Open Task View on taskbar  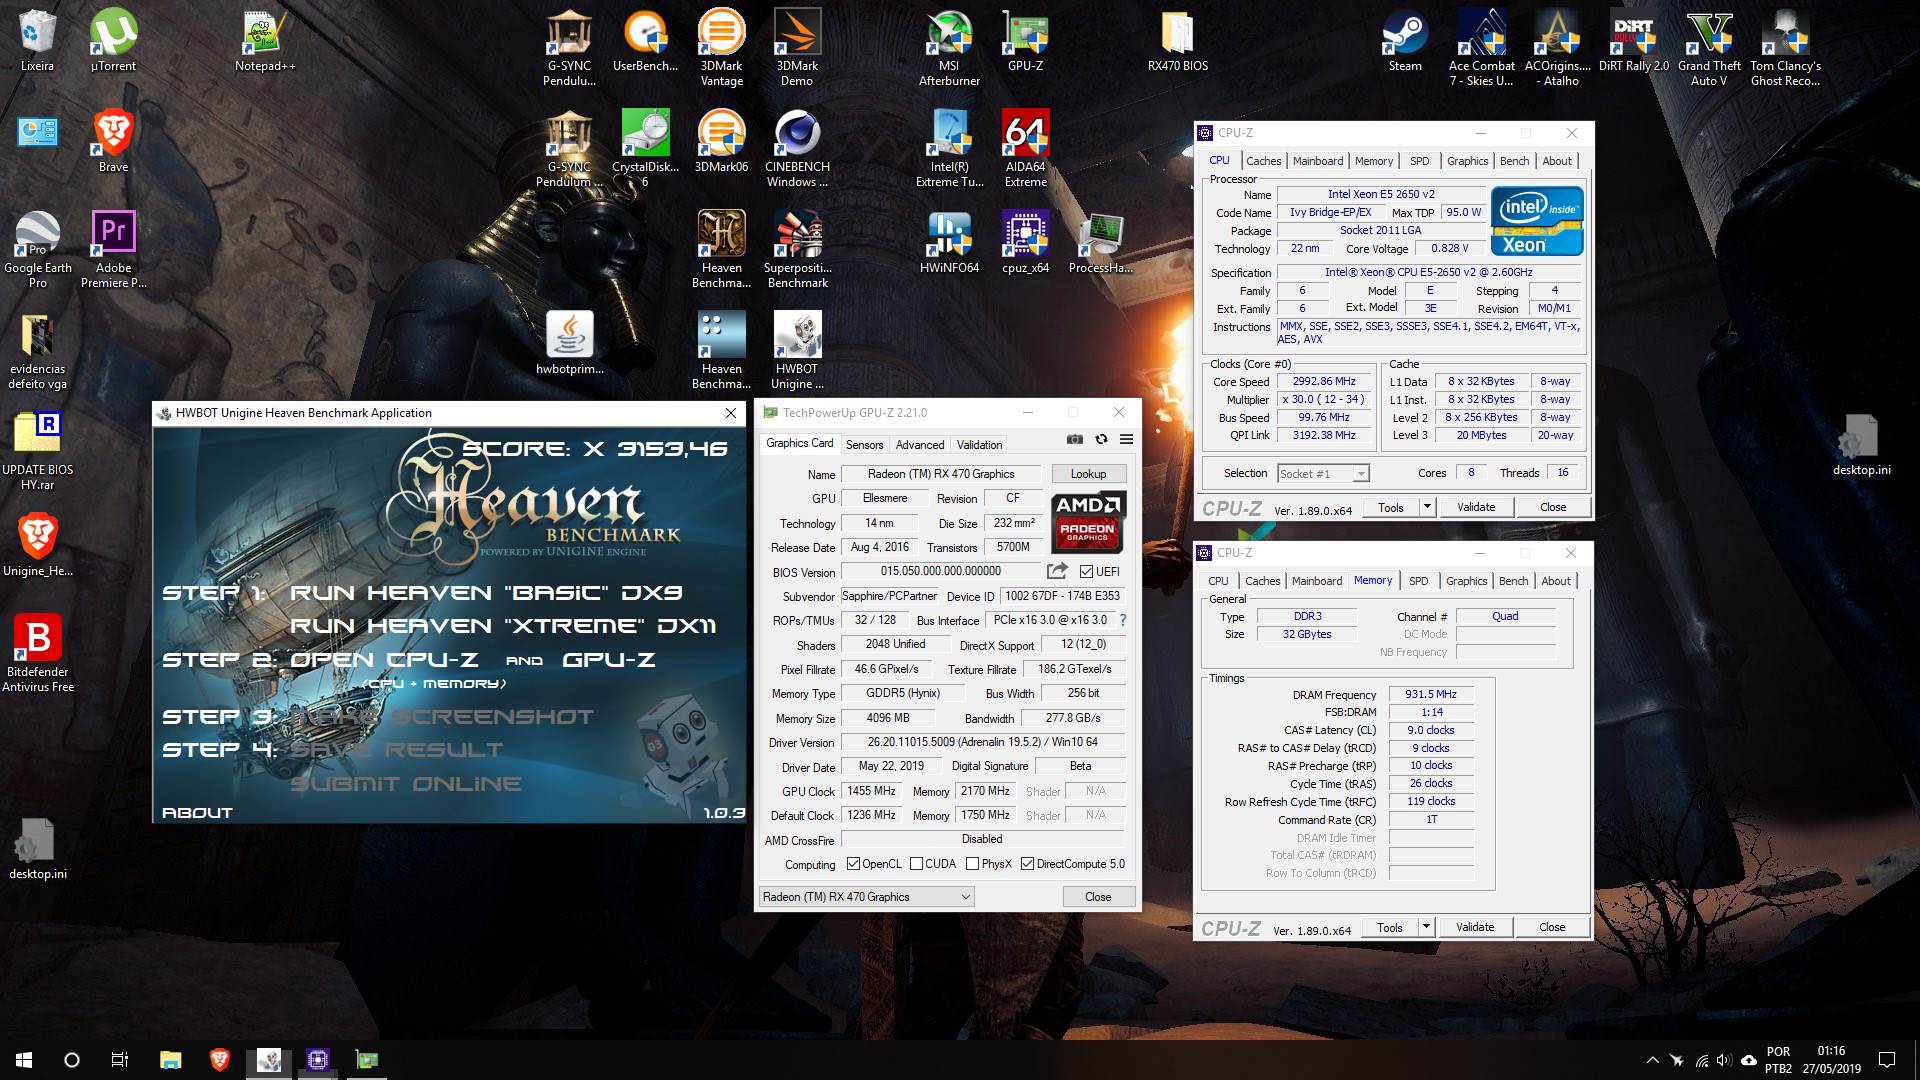[120, 1060]
